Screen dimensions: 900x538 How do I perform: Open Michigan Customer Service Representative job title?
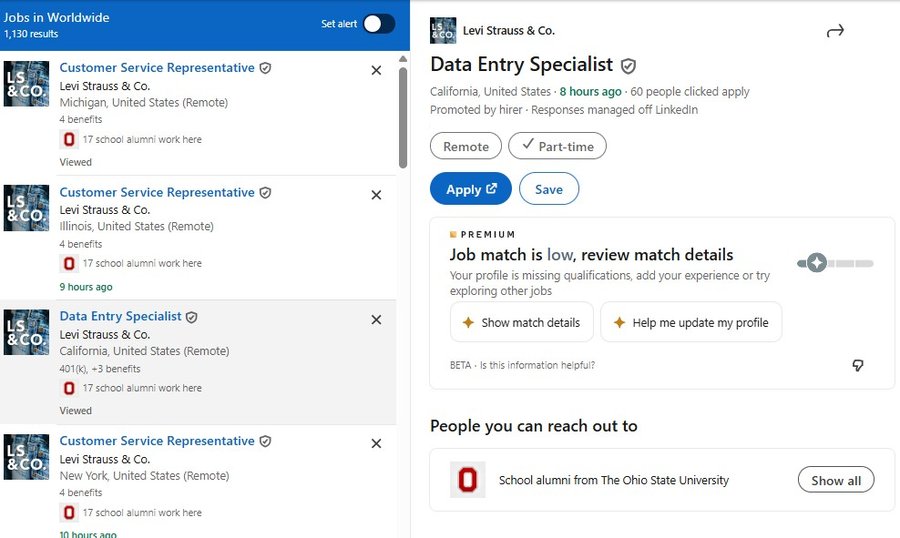tap(157, 68)
